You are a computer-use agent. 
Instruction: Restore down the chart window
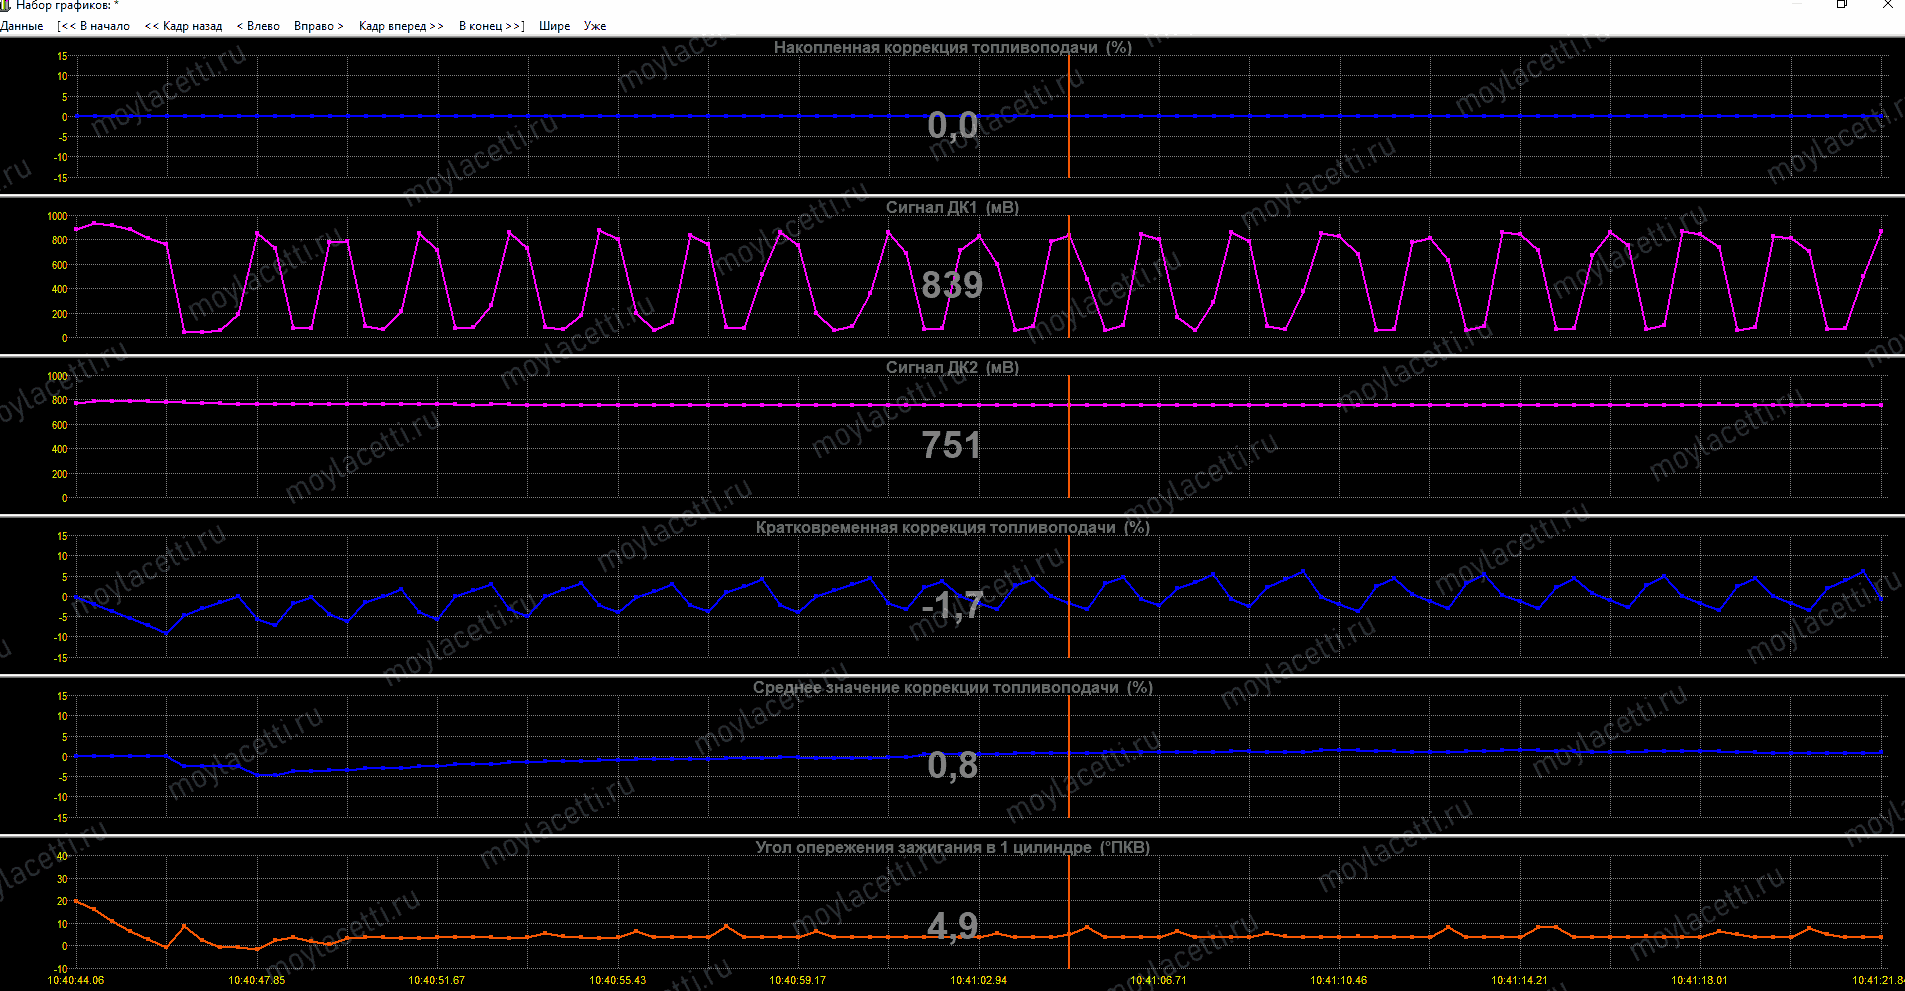tap(1842, 5)
